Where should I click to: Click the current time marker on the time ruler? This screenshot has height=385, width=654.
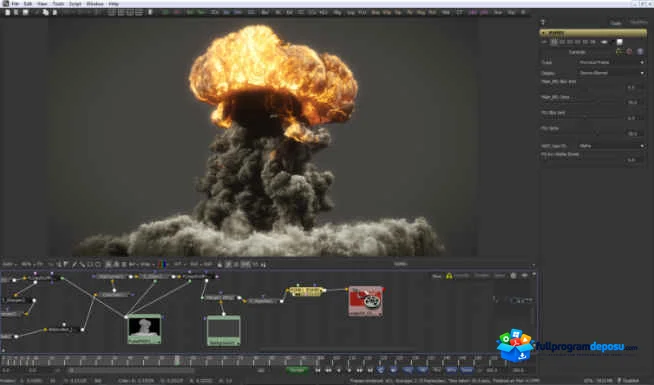click(177, 360)
